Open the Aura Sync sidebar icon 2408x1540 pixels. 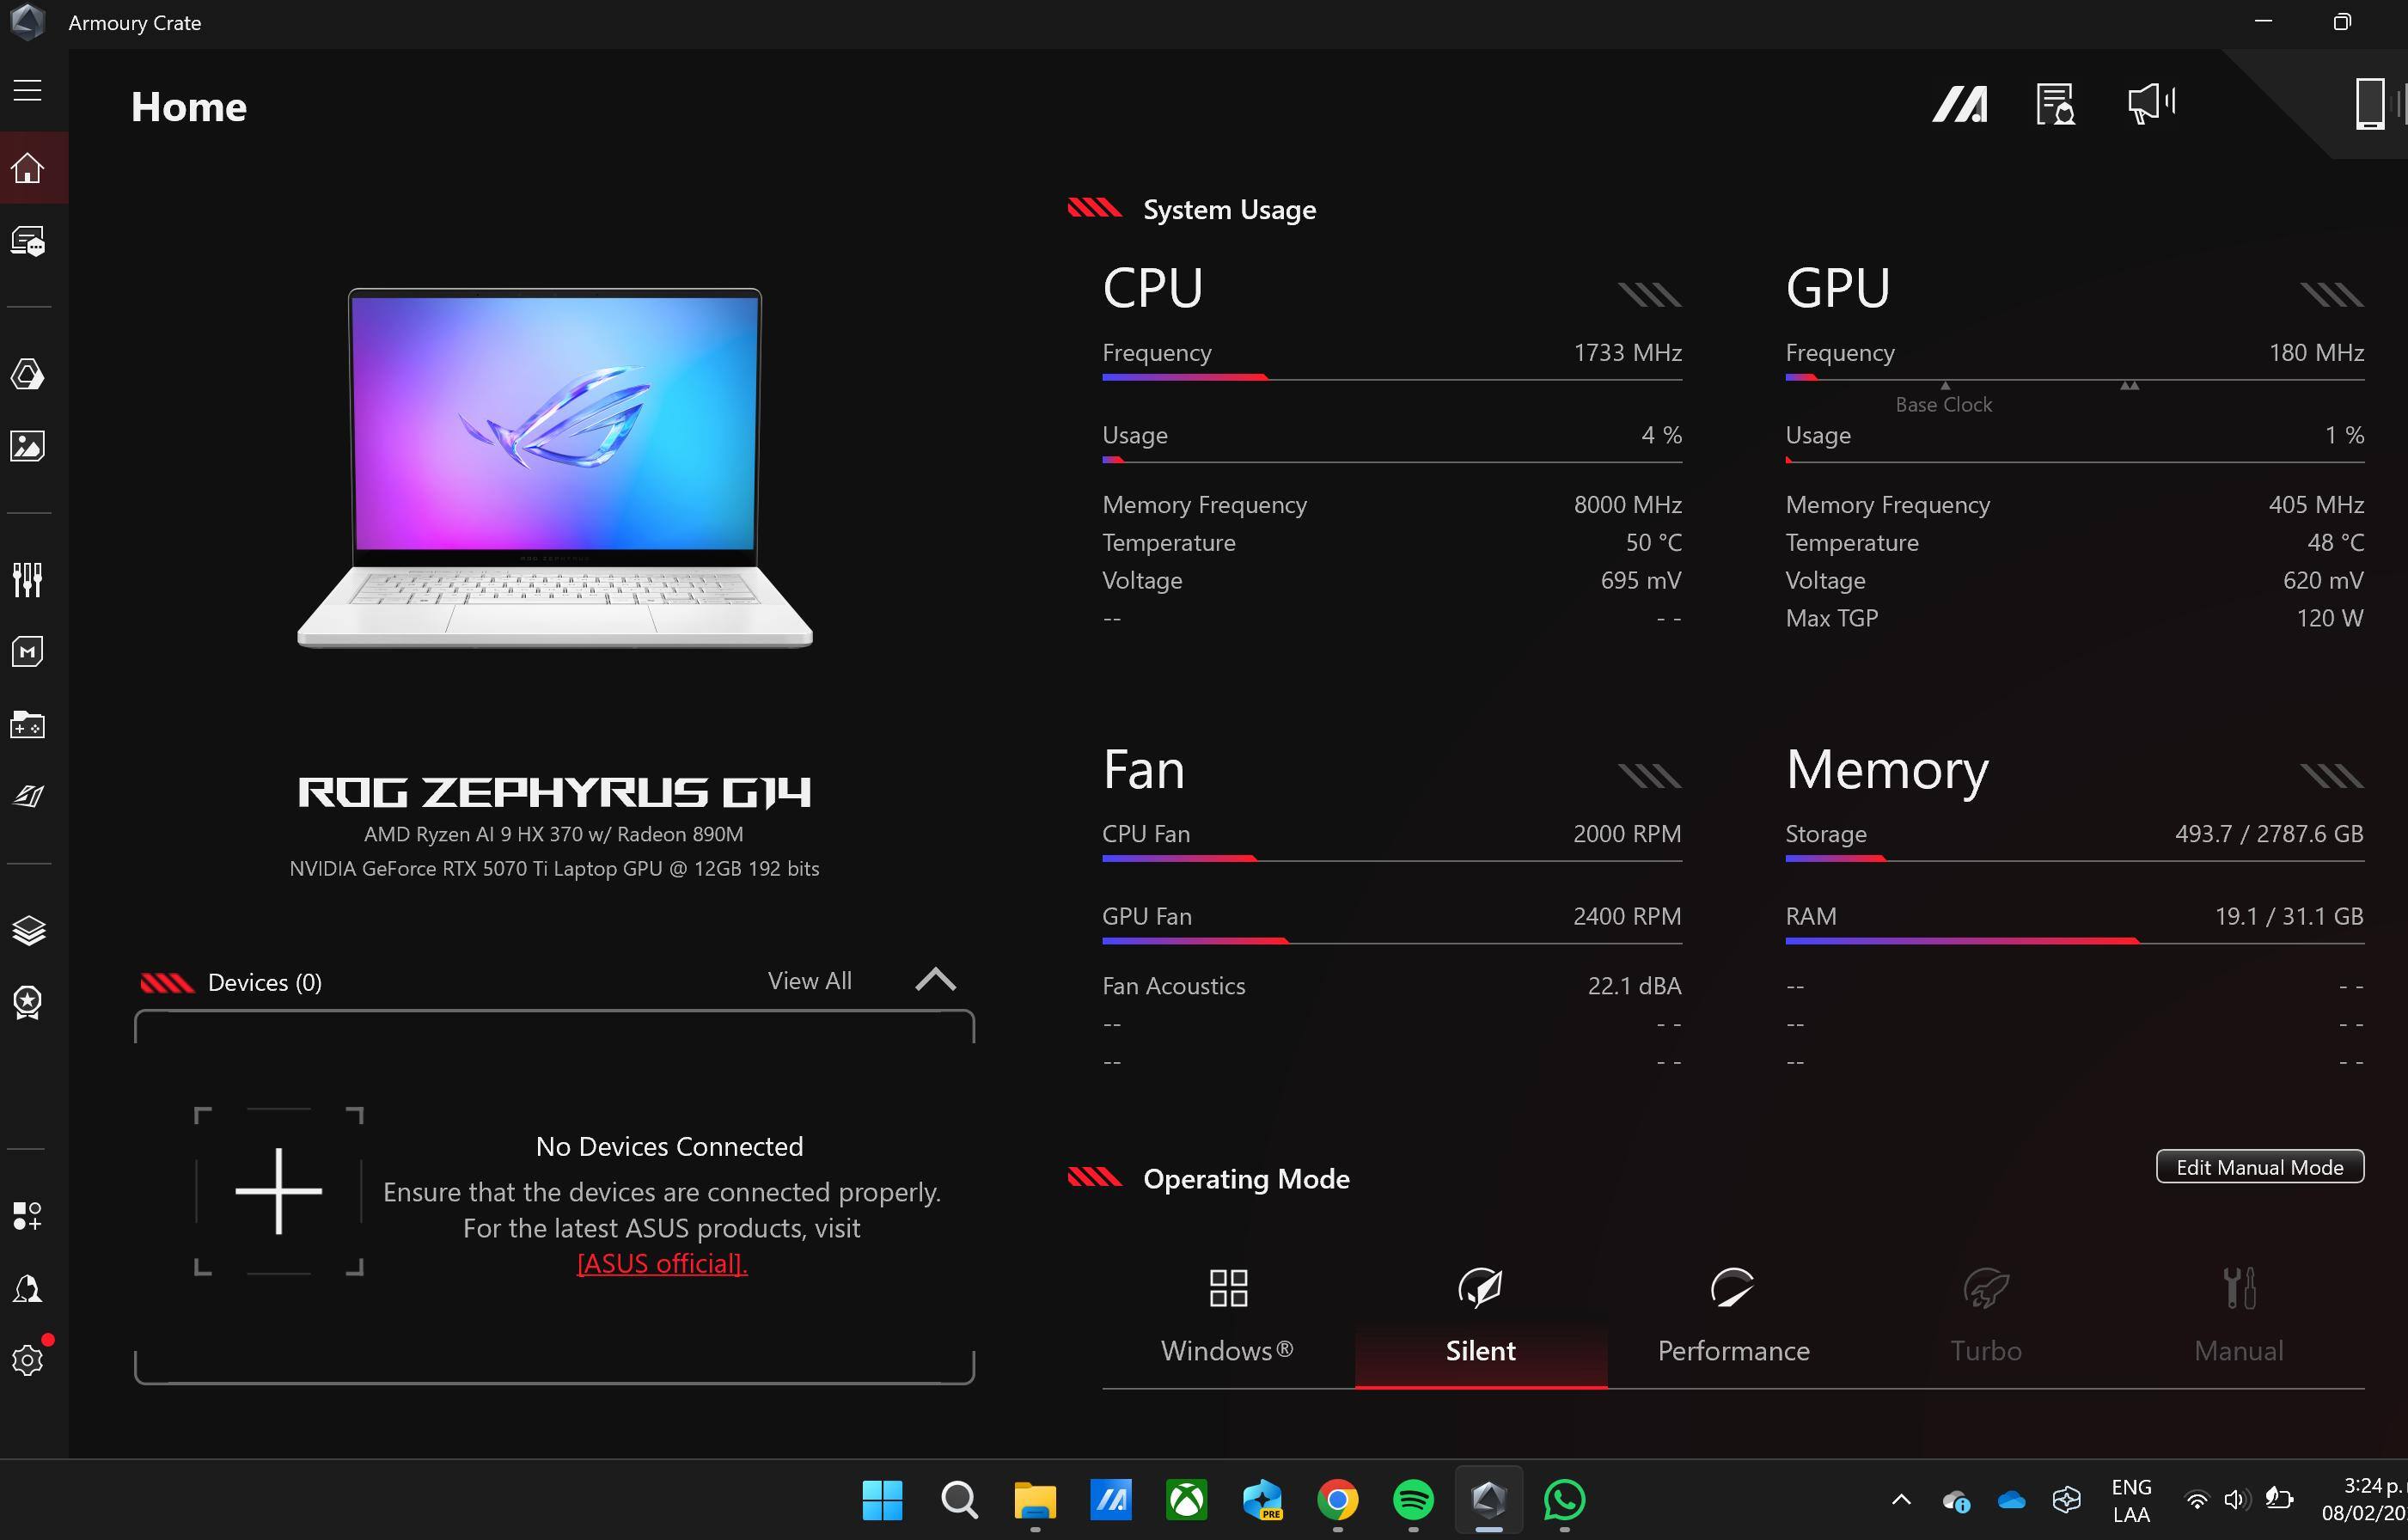pos(28,375)
